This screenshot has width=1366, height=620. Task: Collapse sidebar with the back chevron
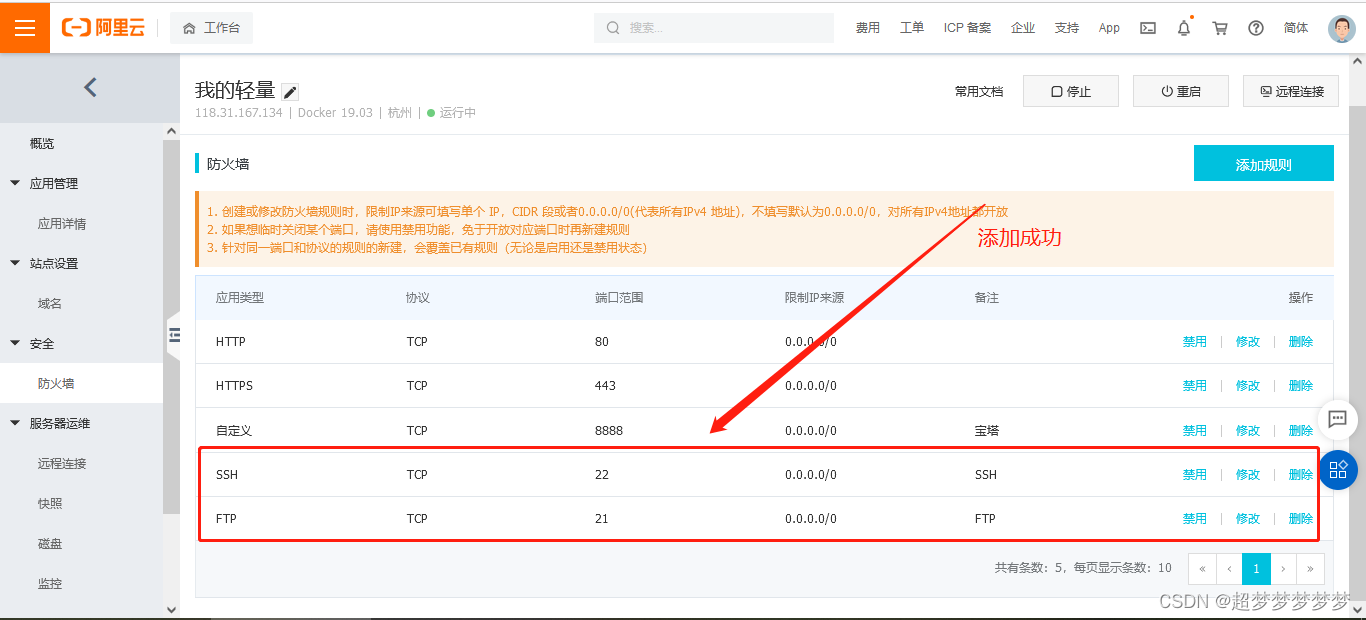point(90,87)
